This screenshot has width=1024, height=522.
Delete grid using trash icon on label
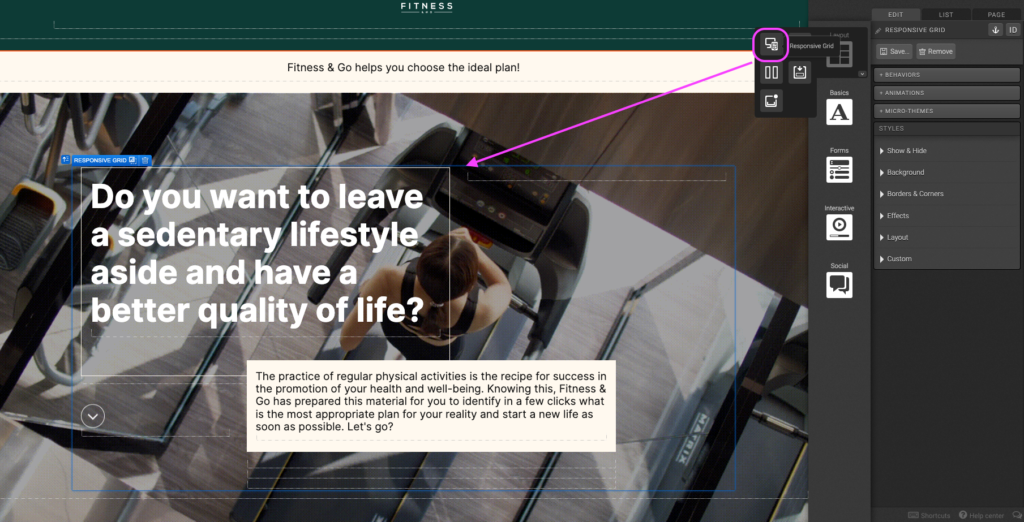click(x=145, y=160)
